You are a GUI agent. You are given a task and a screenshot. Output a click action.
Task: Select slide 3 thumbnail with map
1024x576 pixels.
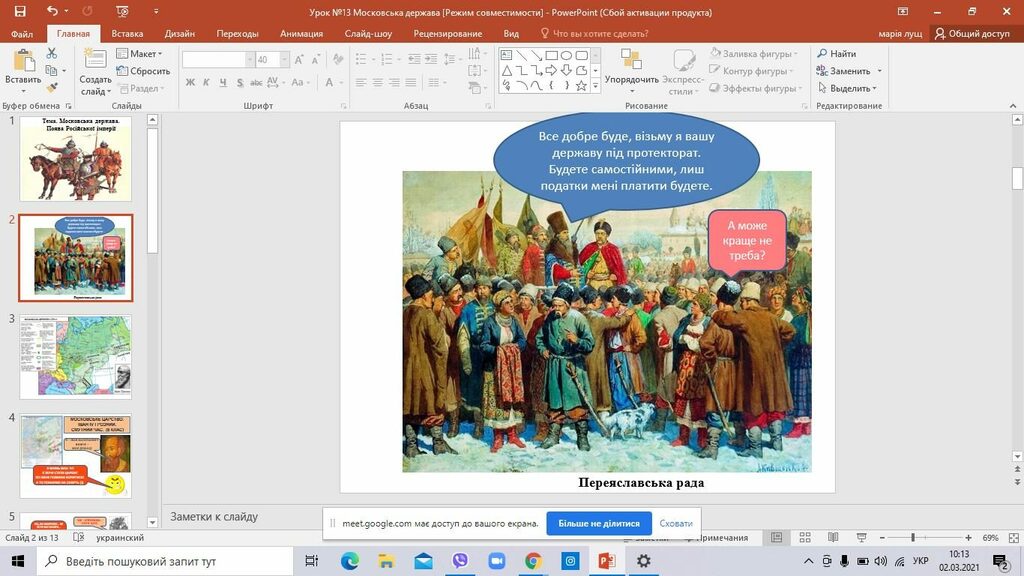click(76, 356)
